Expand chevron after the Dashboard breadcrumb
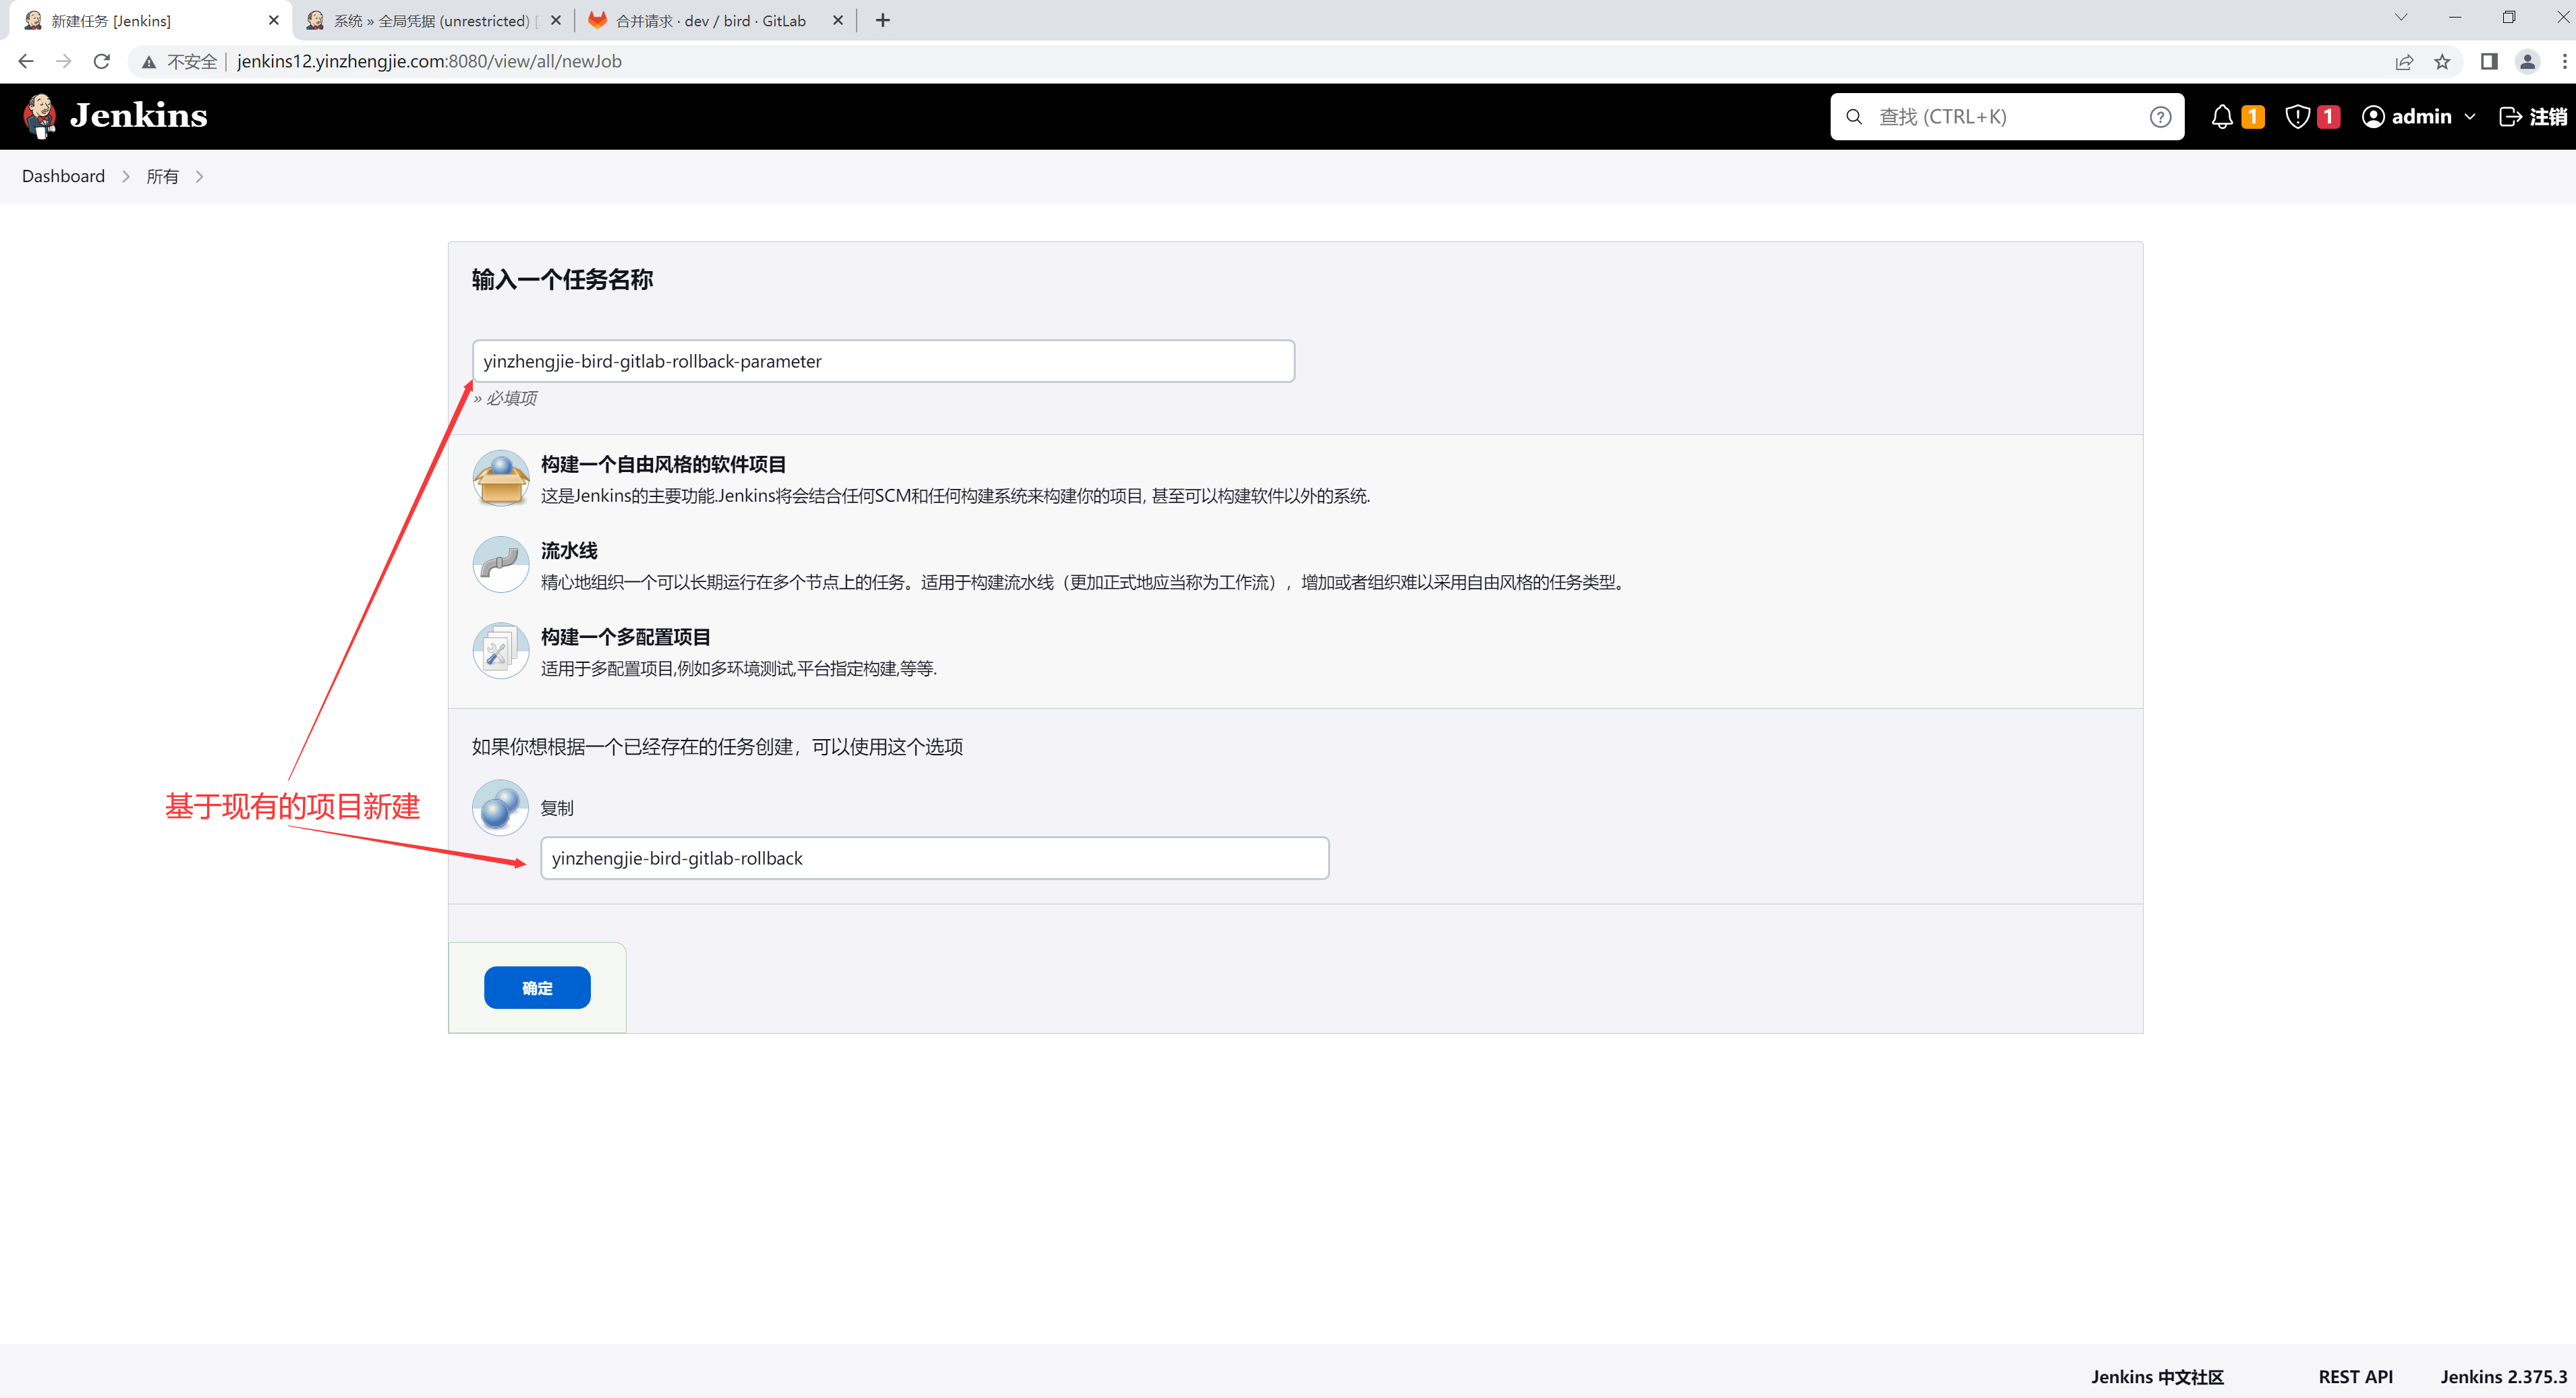The width and height of the screenshot is (2576, 1398). click(x=126, y=177)
